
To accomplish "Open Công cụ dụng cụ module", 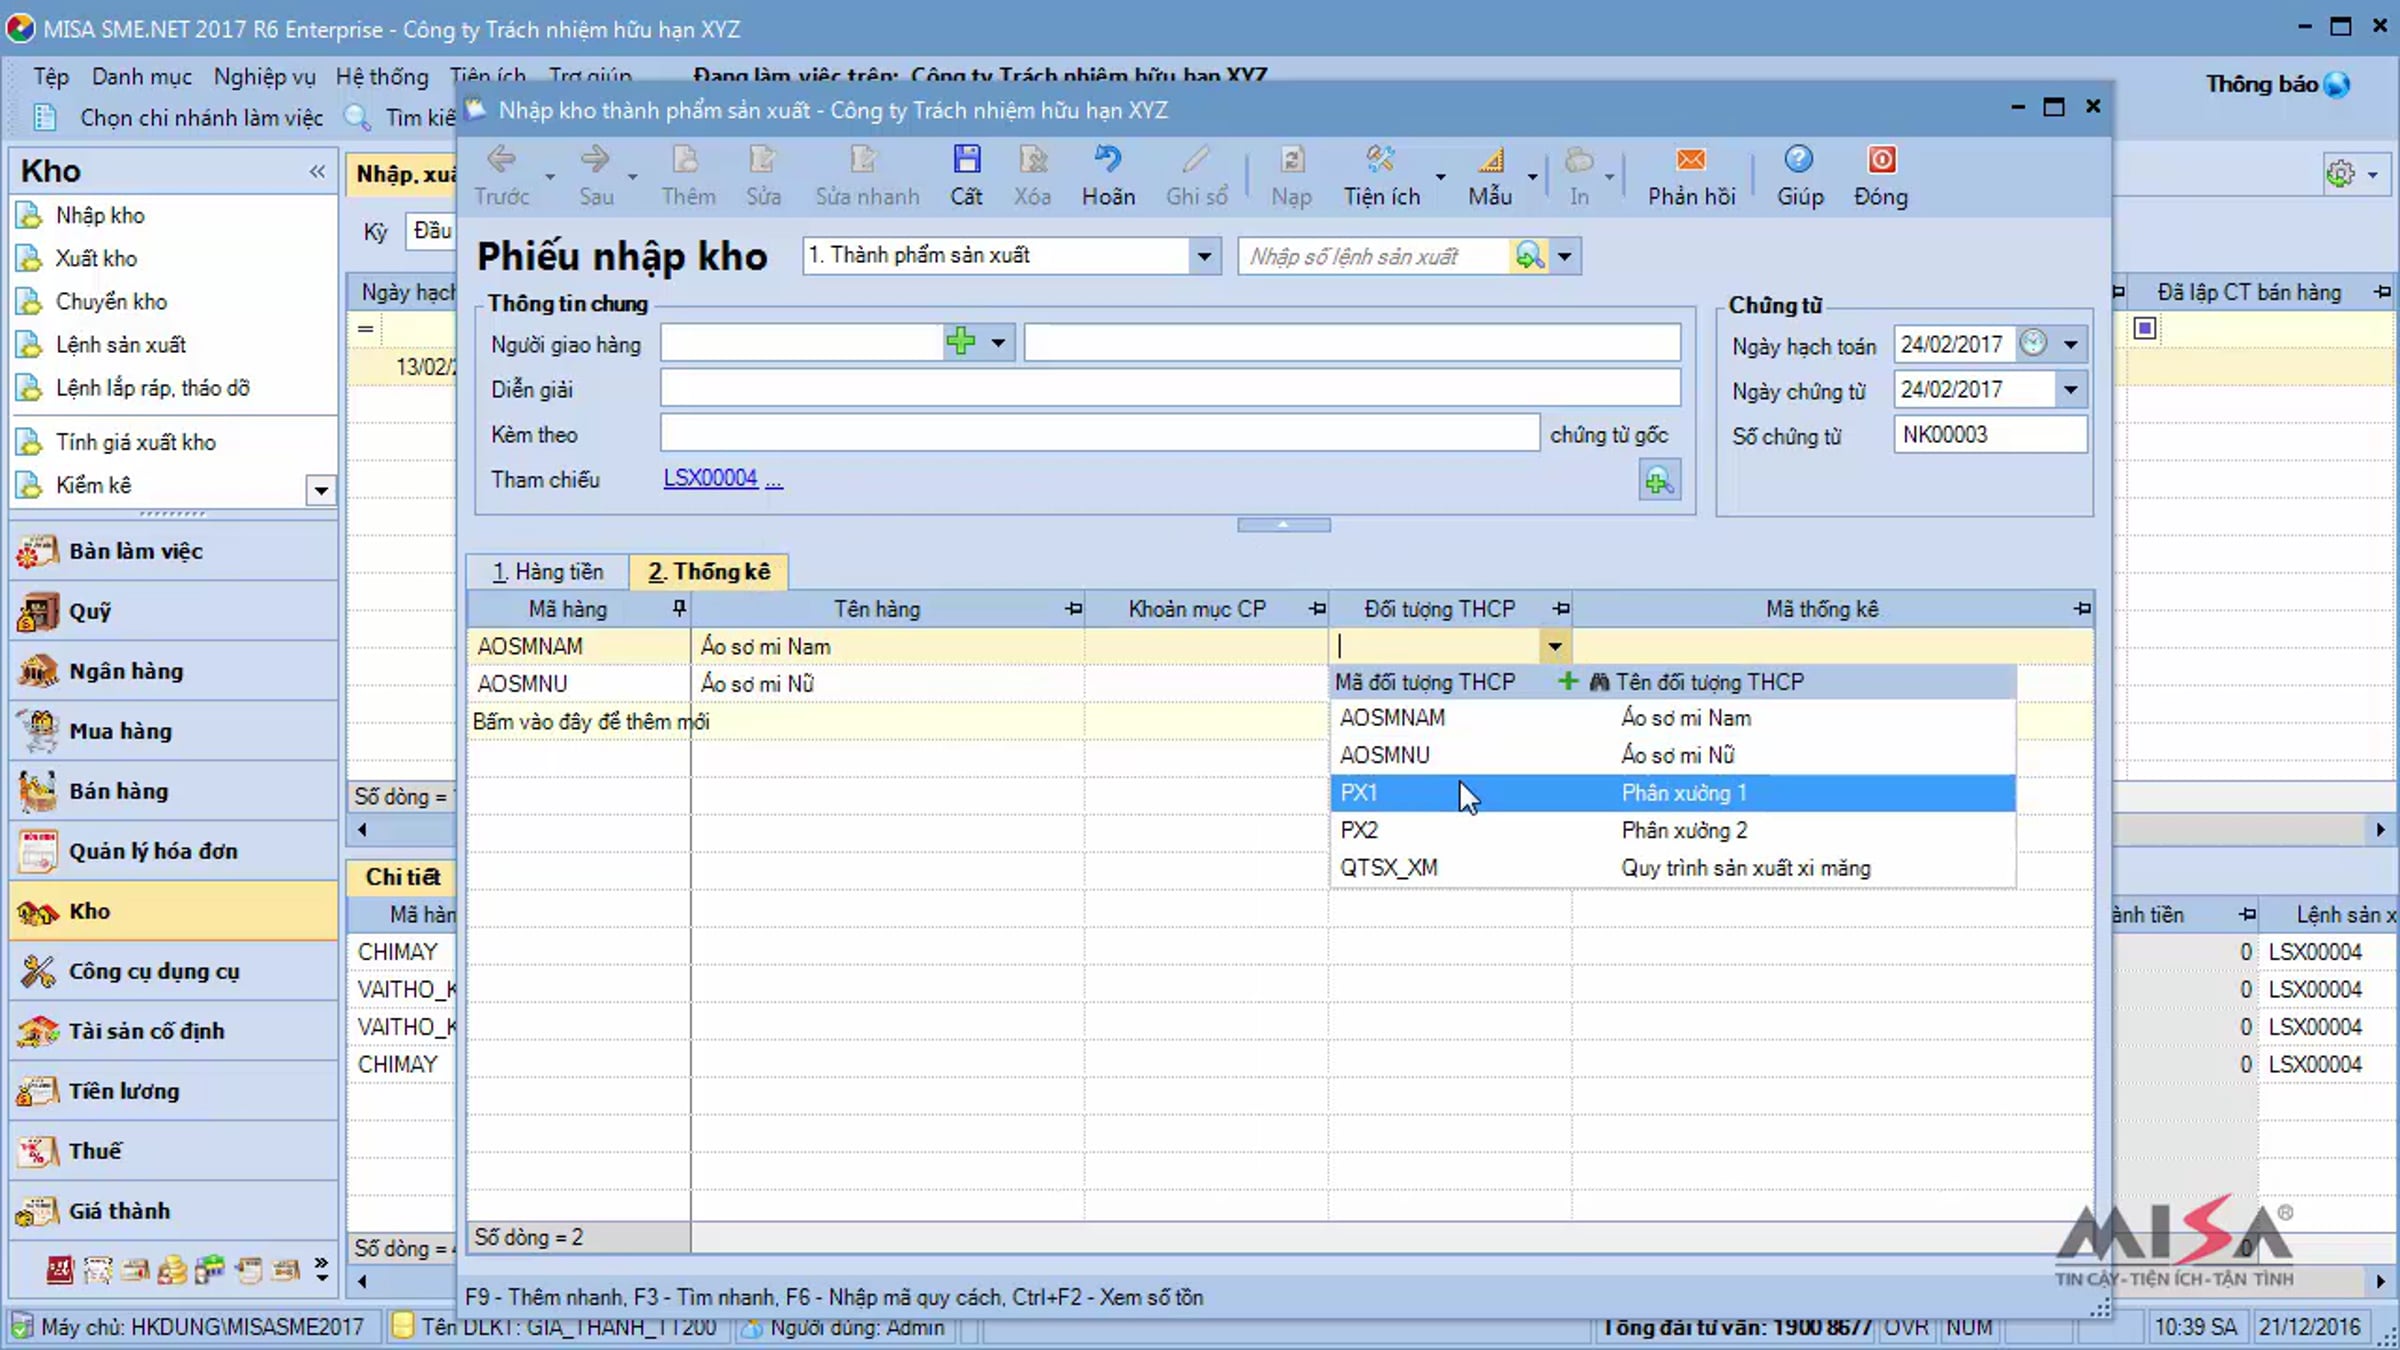I will point(174,971).
